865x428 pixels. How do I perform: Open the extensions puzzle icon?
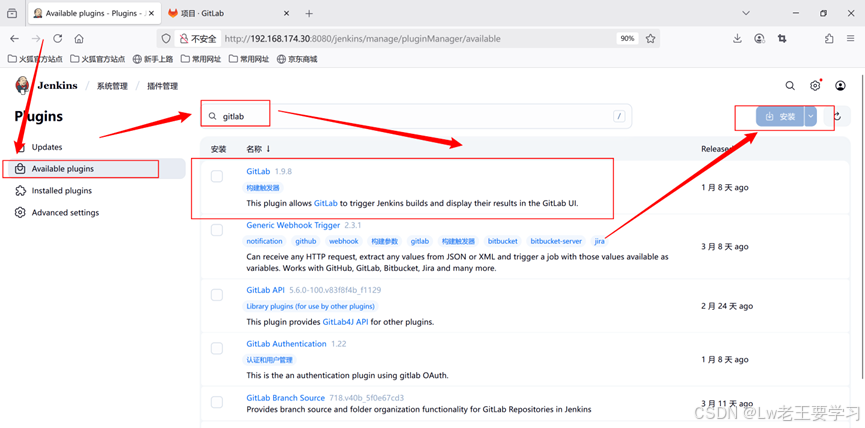tap(829, 39)
